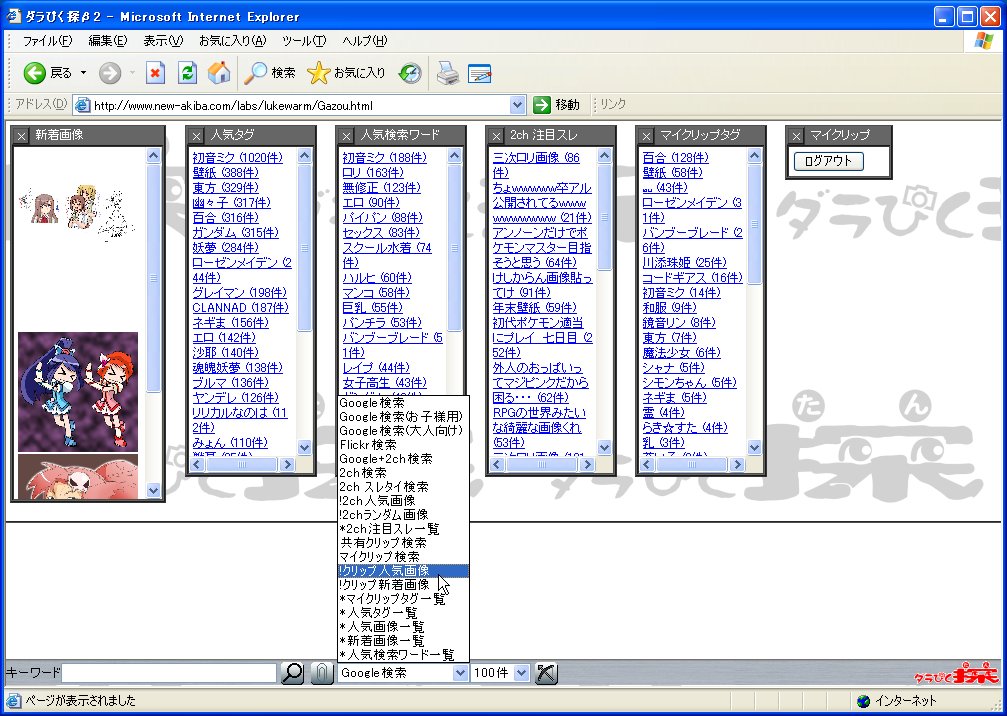Open the お気に入り favorites star button

(x=346, y=73)
